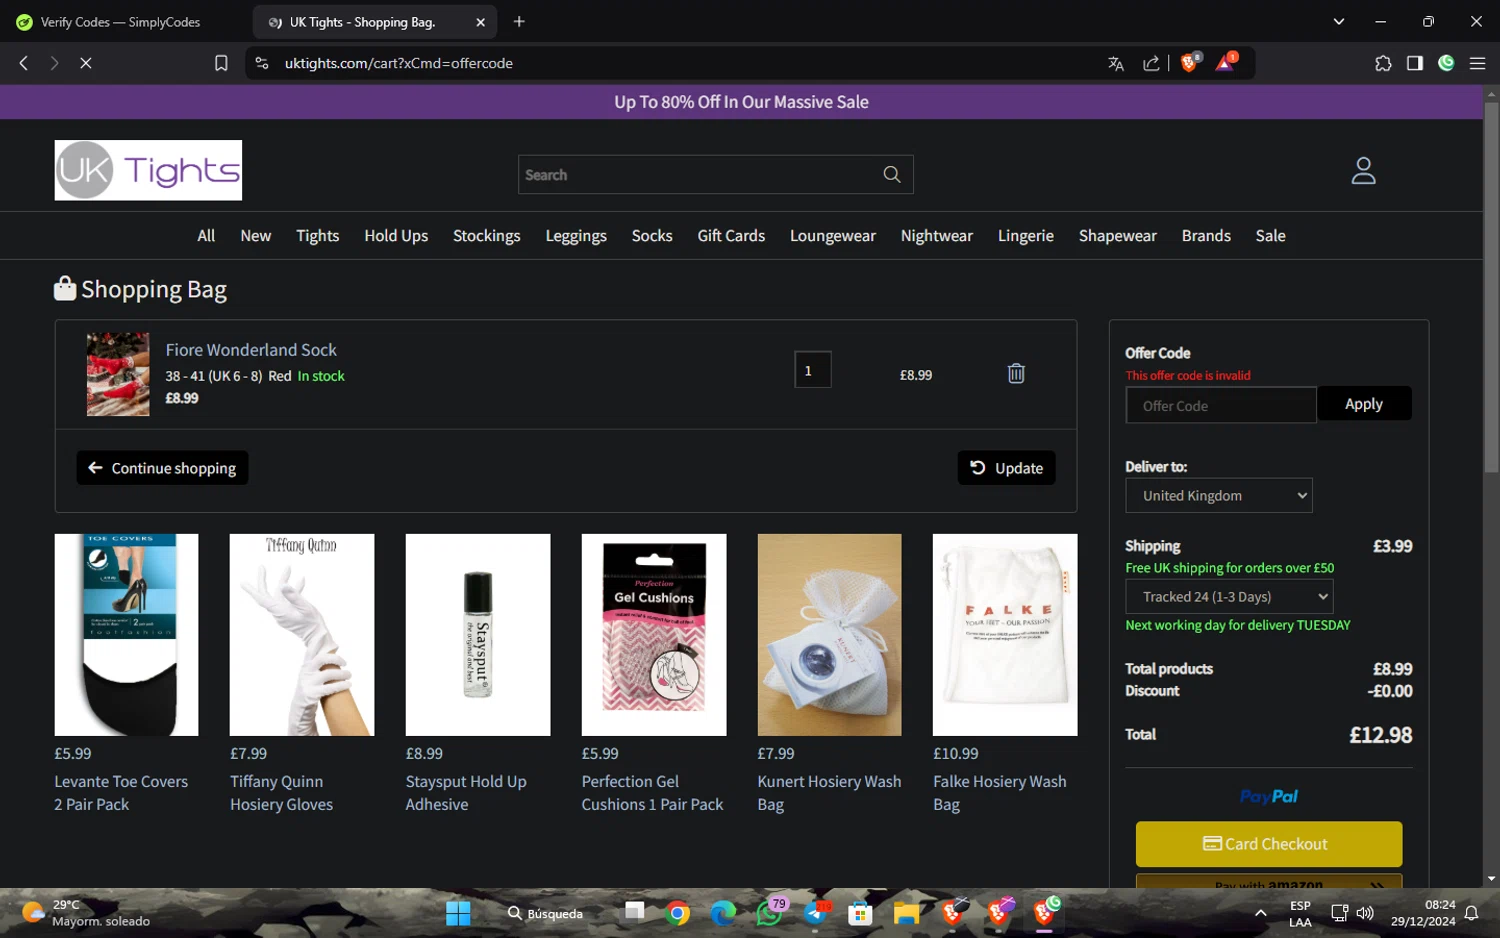
Task: Click the search magnifier icon
Action: click(892, 175)
